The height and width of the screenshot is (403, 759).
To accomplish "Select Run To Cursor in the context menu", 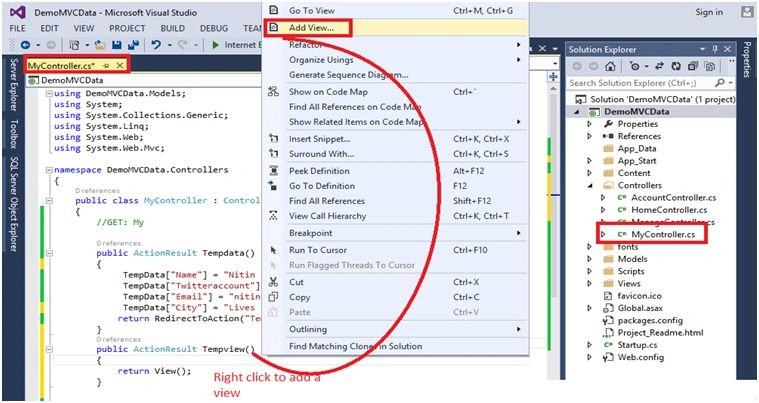I will click(395, 250).
